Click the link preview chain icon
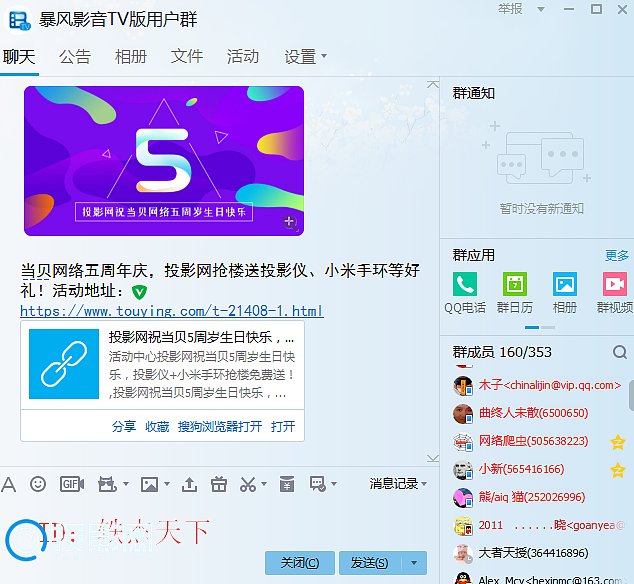The height and width of the screenshot is (584, 634). point(64,364)
